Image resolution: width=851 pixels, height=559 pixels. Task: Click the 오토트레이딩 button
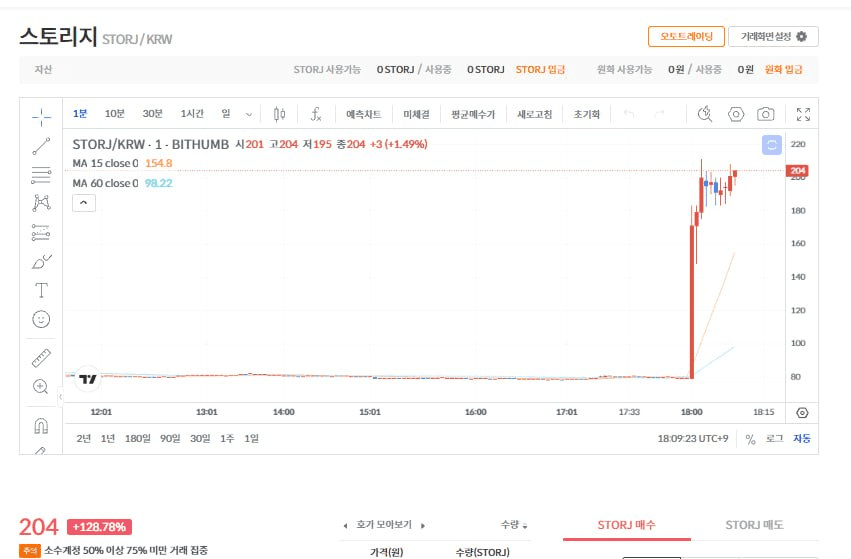click(x=686, y=36)
